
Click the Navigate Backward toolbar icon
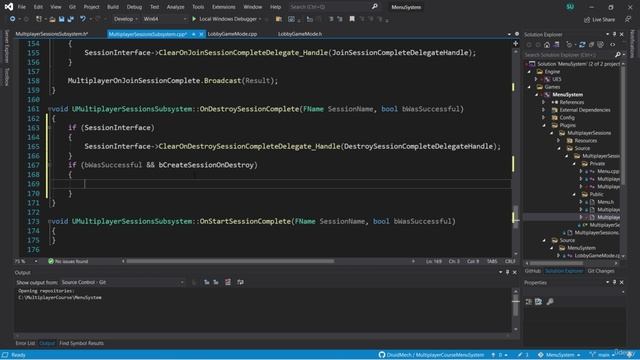[12, 19]
